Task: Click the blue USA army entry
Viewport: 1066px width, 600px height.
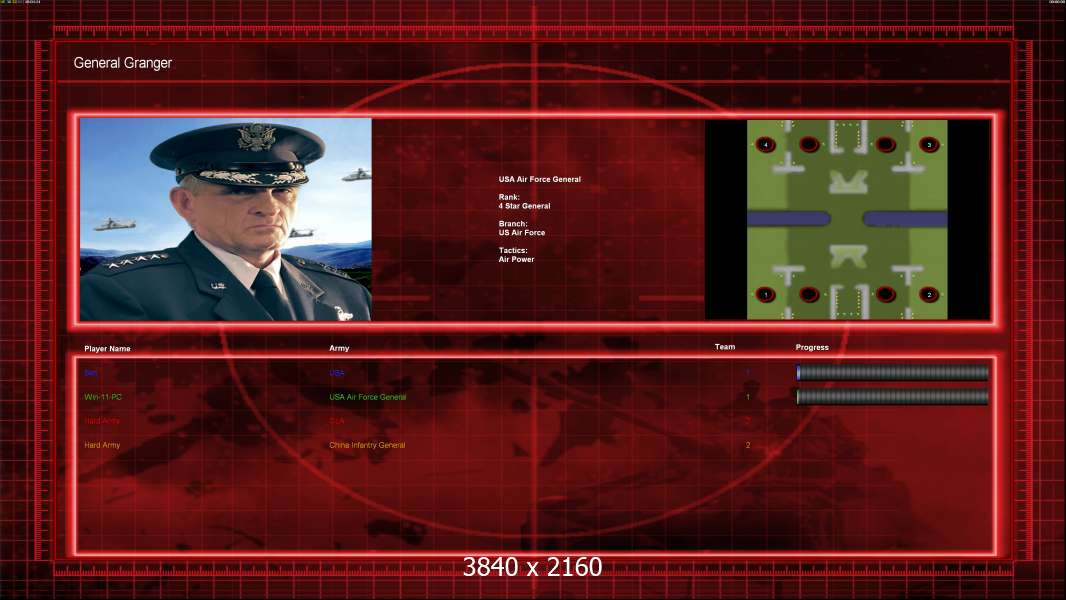Action: pyautogui.click(x=337, y=373)
